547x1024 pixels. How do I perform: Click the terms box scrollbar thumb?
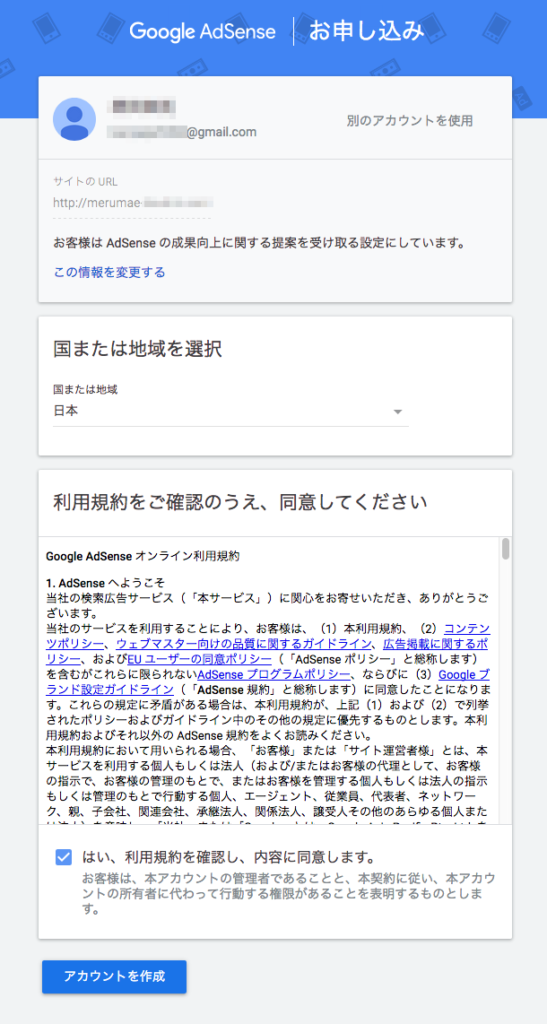pos(505,549)
